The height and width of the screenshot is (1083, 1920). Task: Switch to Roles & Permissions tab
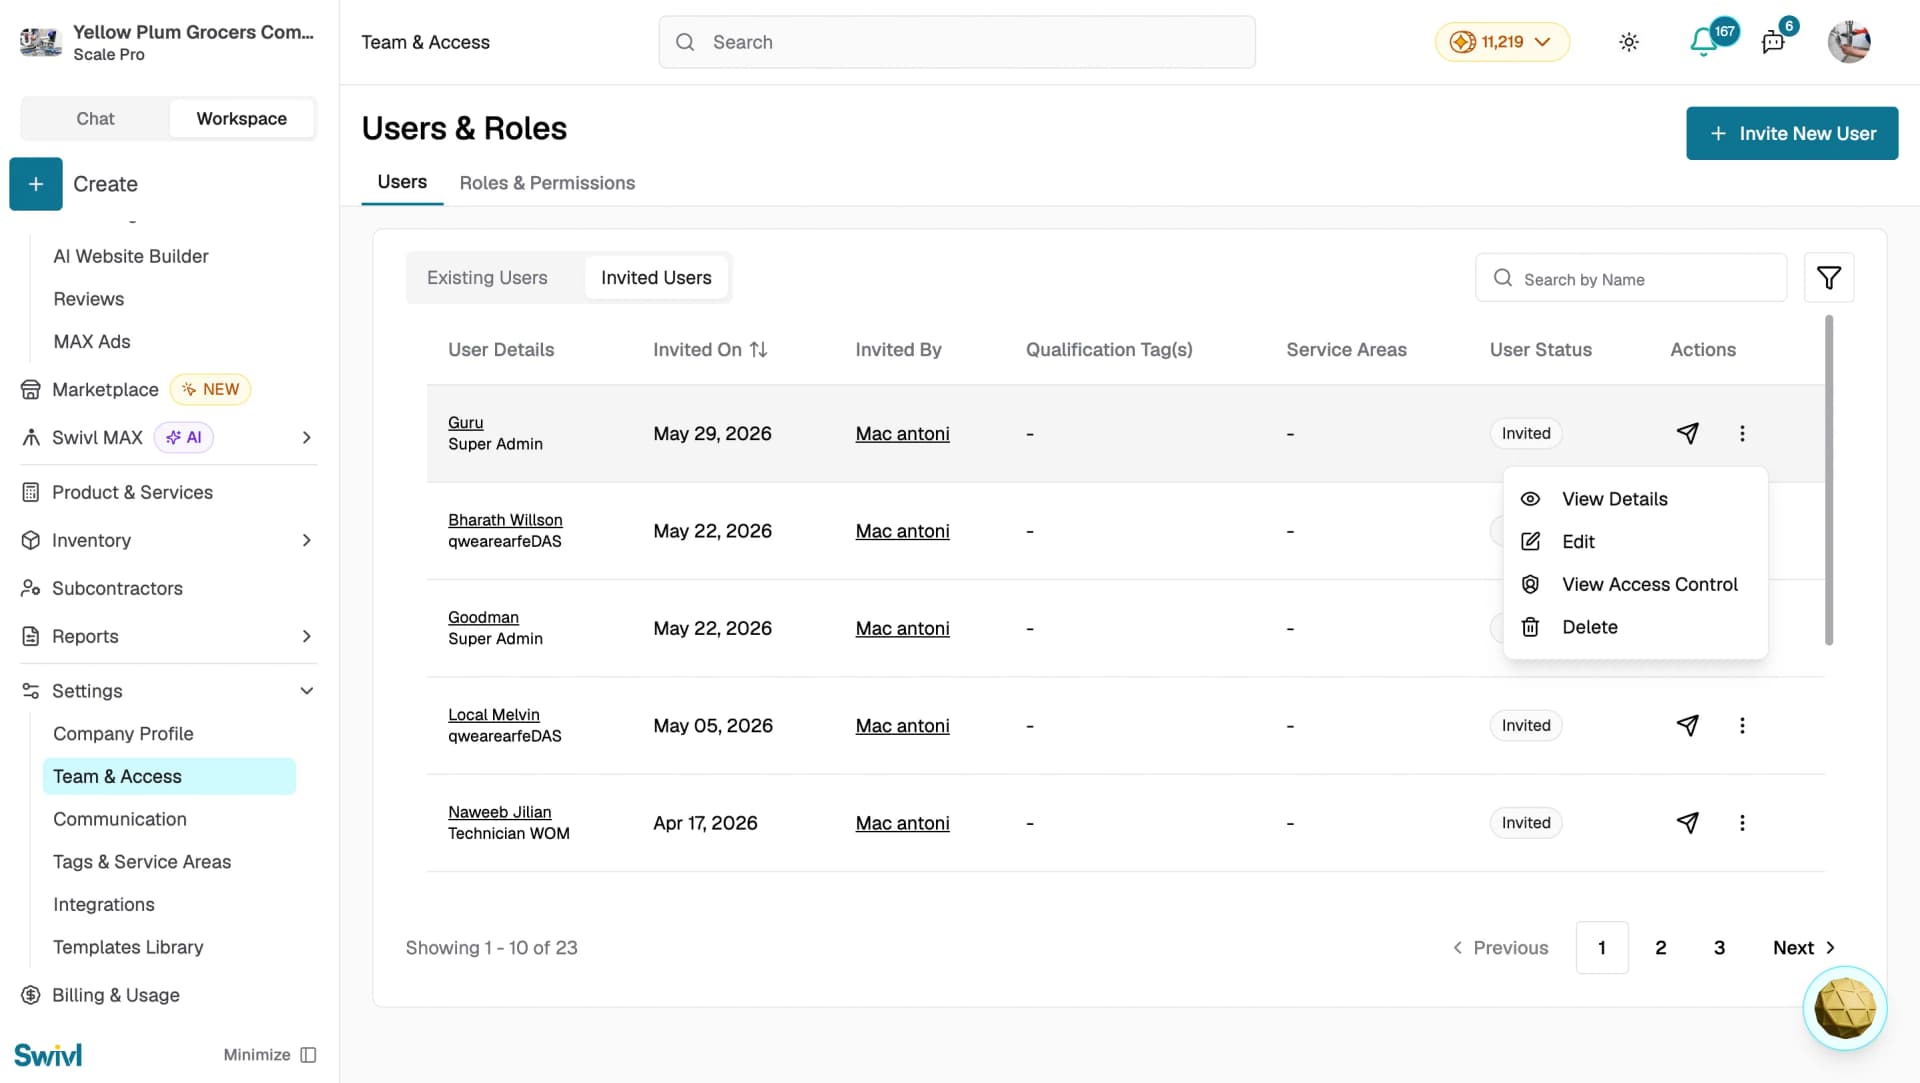point(547,183)
